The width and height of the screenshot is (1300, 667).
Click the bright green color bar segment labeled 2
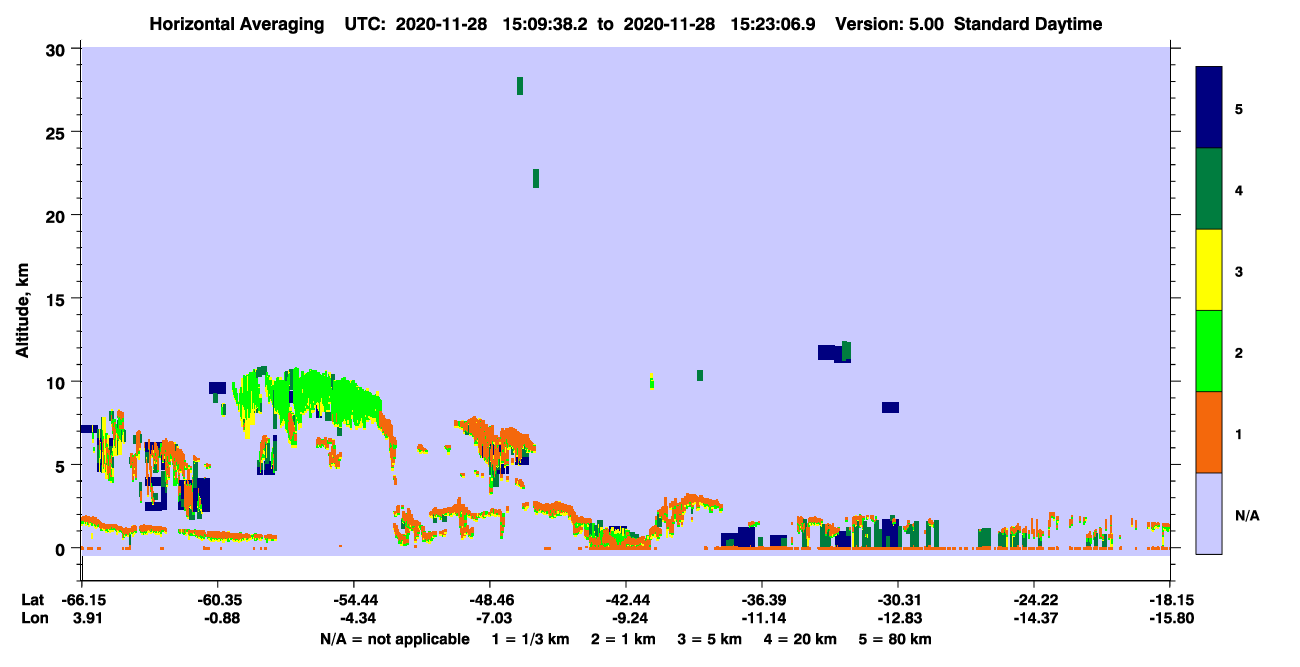(x=1209, y=351)
